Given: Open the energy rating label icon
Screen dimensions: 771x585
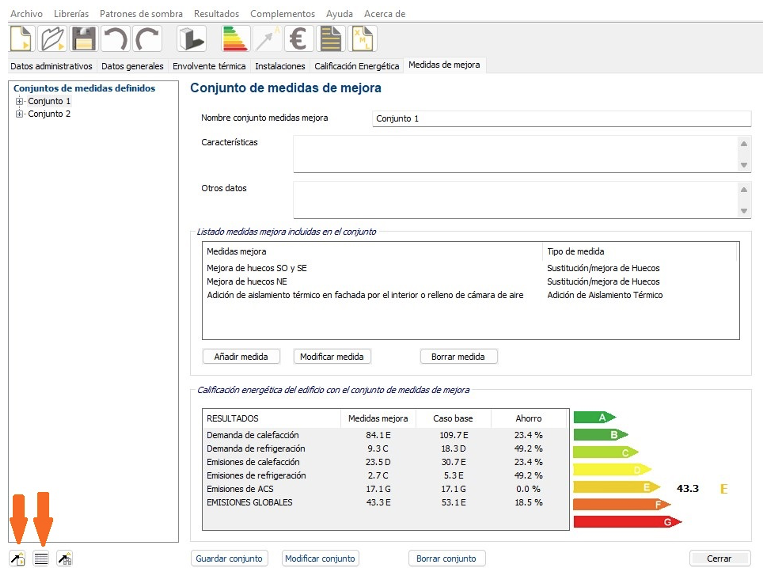Looking at the screenshot, I should click(x=235, y=39).
